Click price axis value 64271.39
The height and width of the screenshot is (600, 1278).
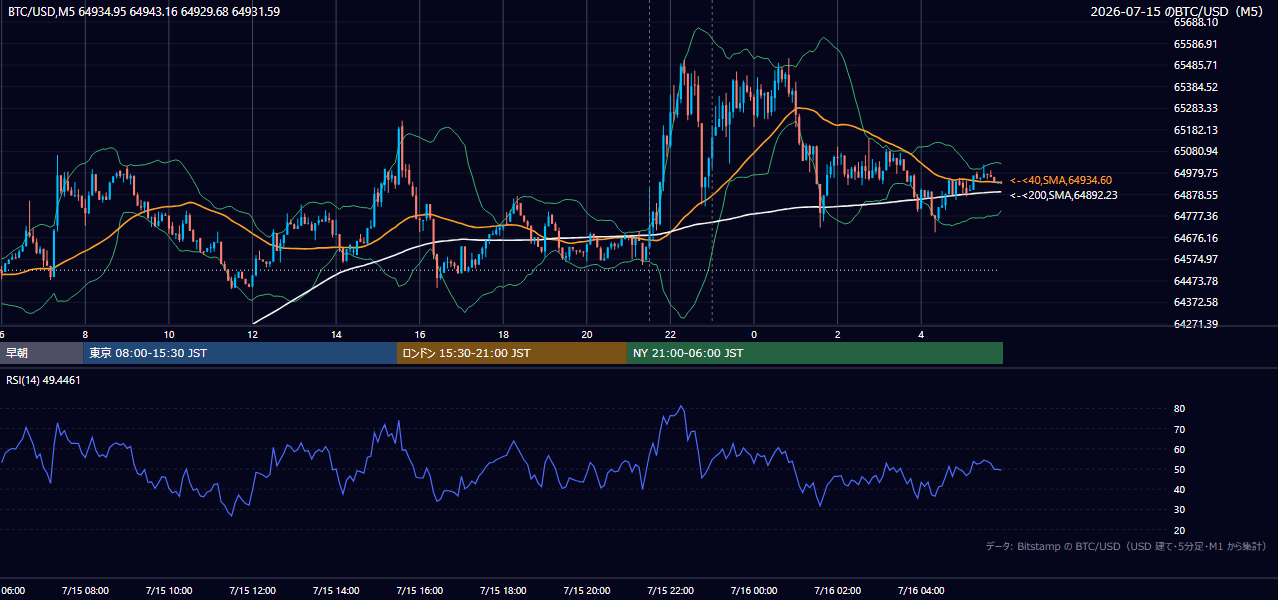pyautogui.click(x=1195, y=324)
